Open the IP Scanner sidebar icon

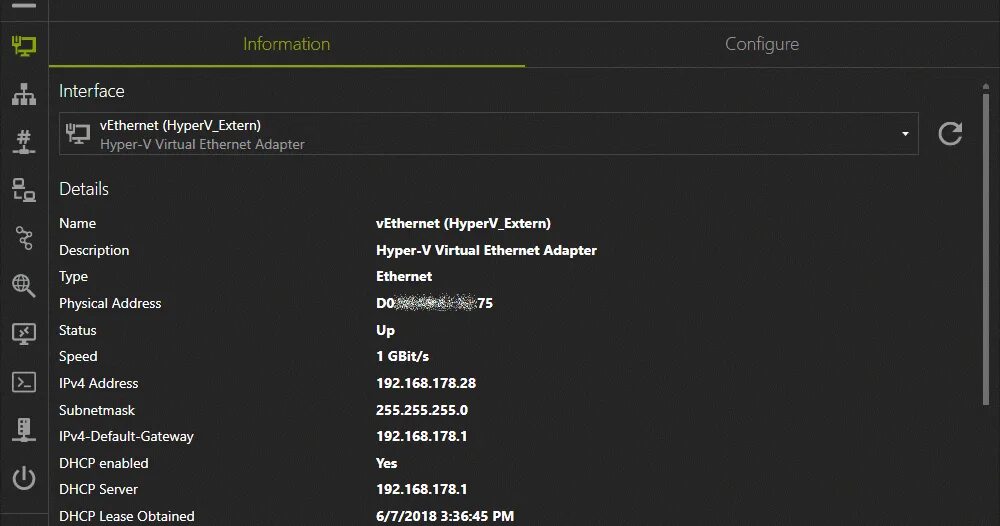click(x=24, y=94)
